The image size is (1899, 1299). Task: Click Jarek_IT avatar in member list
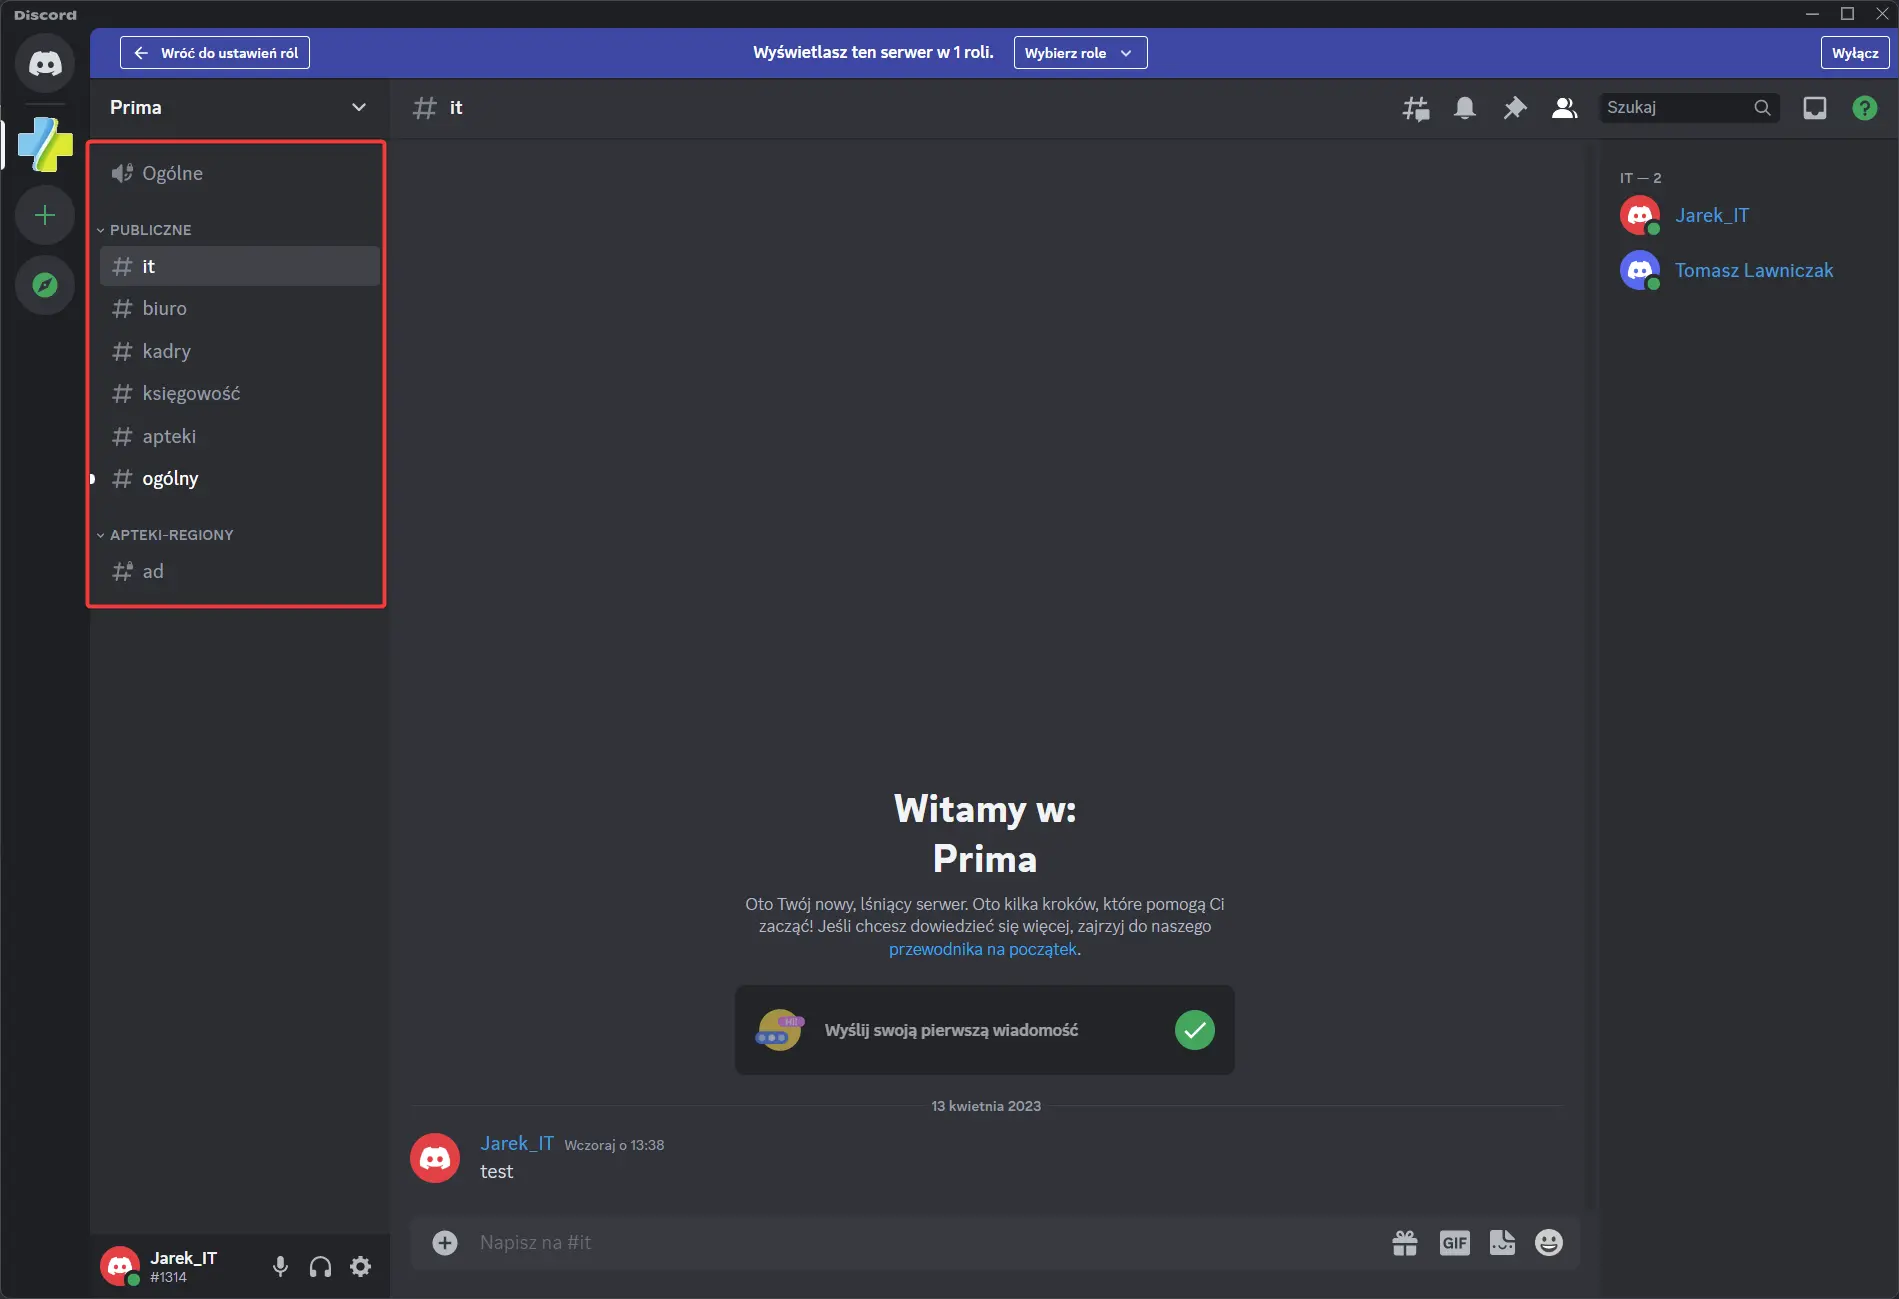click(1640, 215)
